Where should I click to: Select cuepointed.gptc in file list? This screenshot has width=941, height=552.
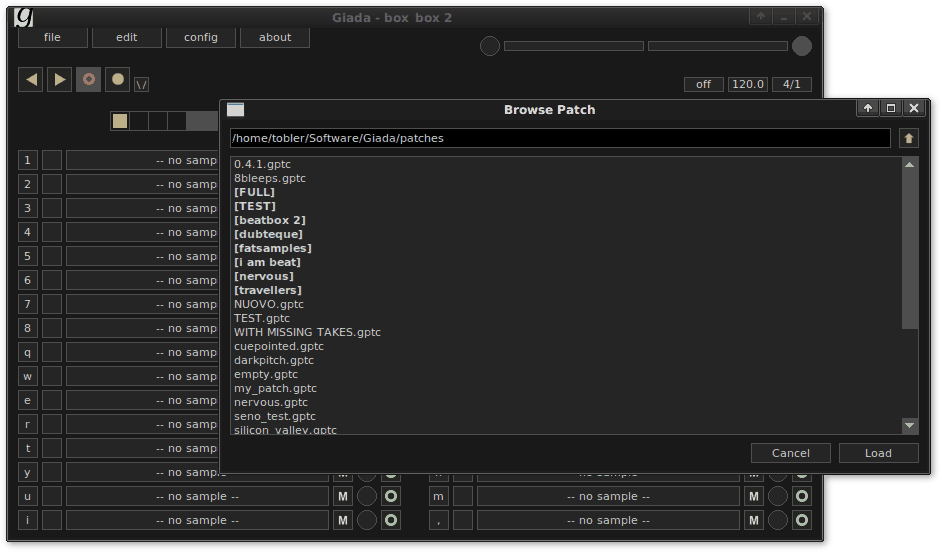pos(278,346)
